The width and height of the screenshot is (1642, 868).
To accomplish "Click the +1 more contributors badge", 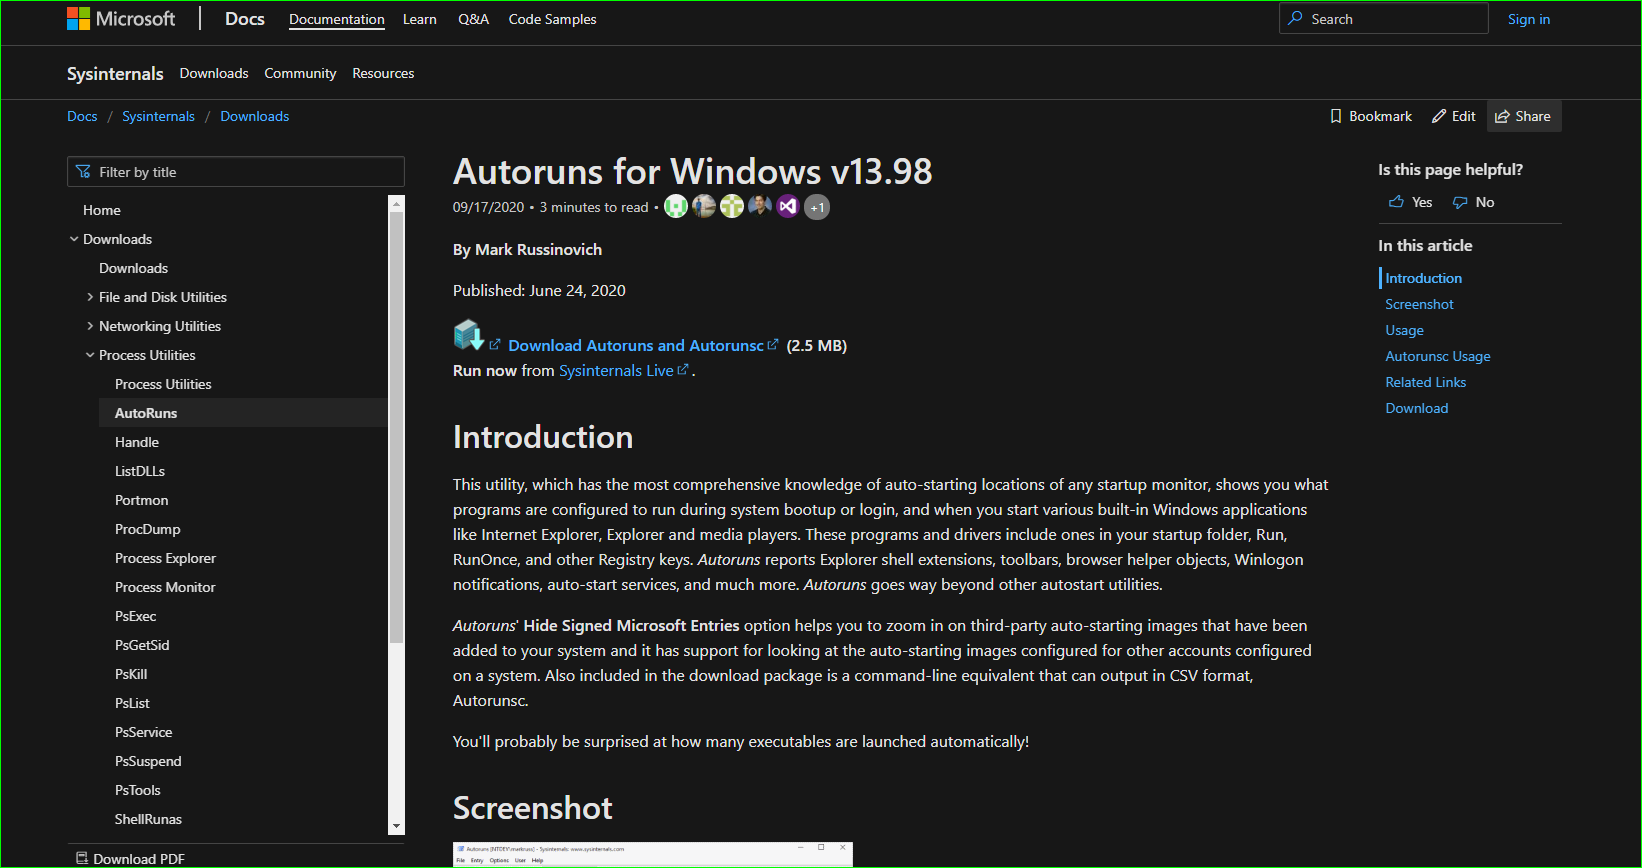I will pos(817,207).
